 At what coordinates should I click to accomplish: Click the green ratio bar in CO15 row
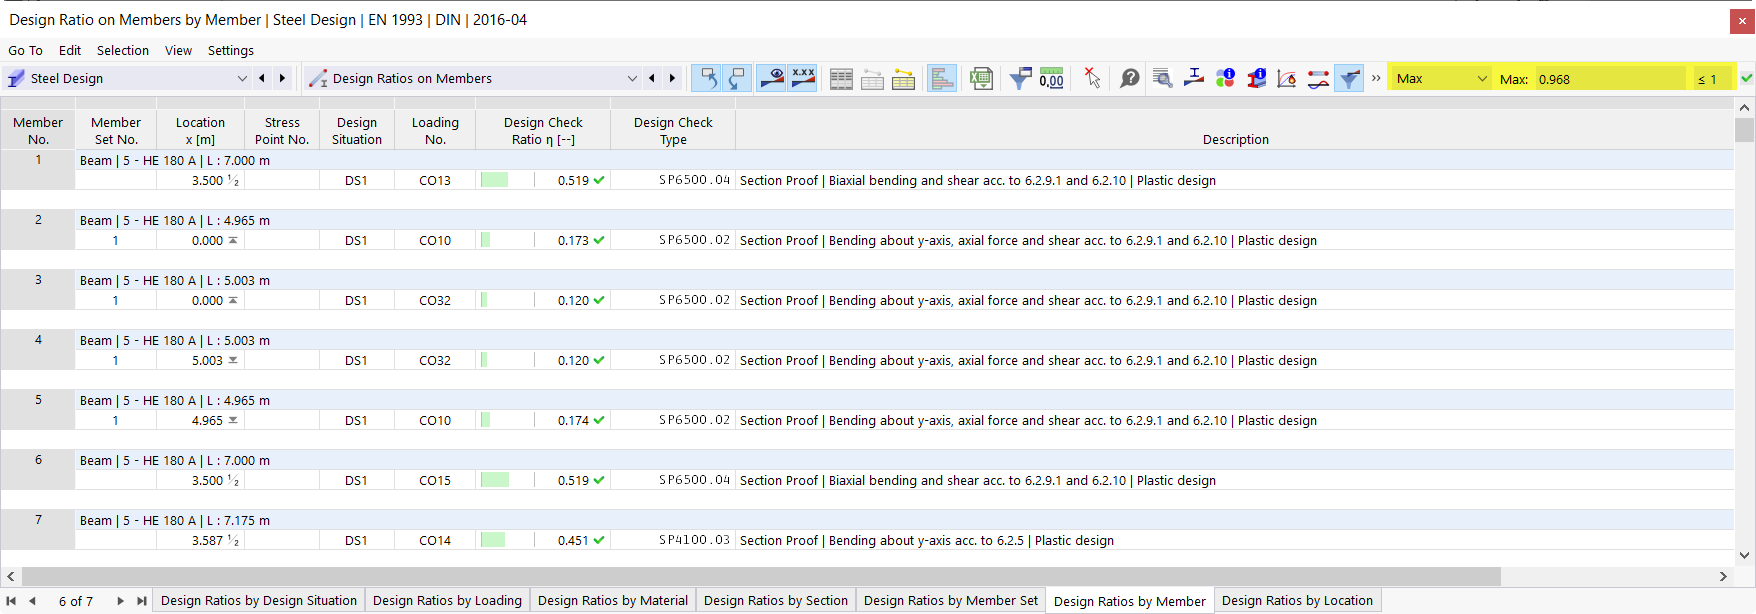point(494,480)
